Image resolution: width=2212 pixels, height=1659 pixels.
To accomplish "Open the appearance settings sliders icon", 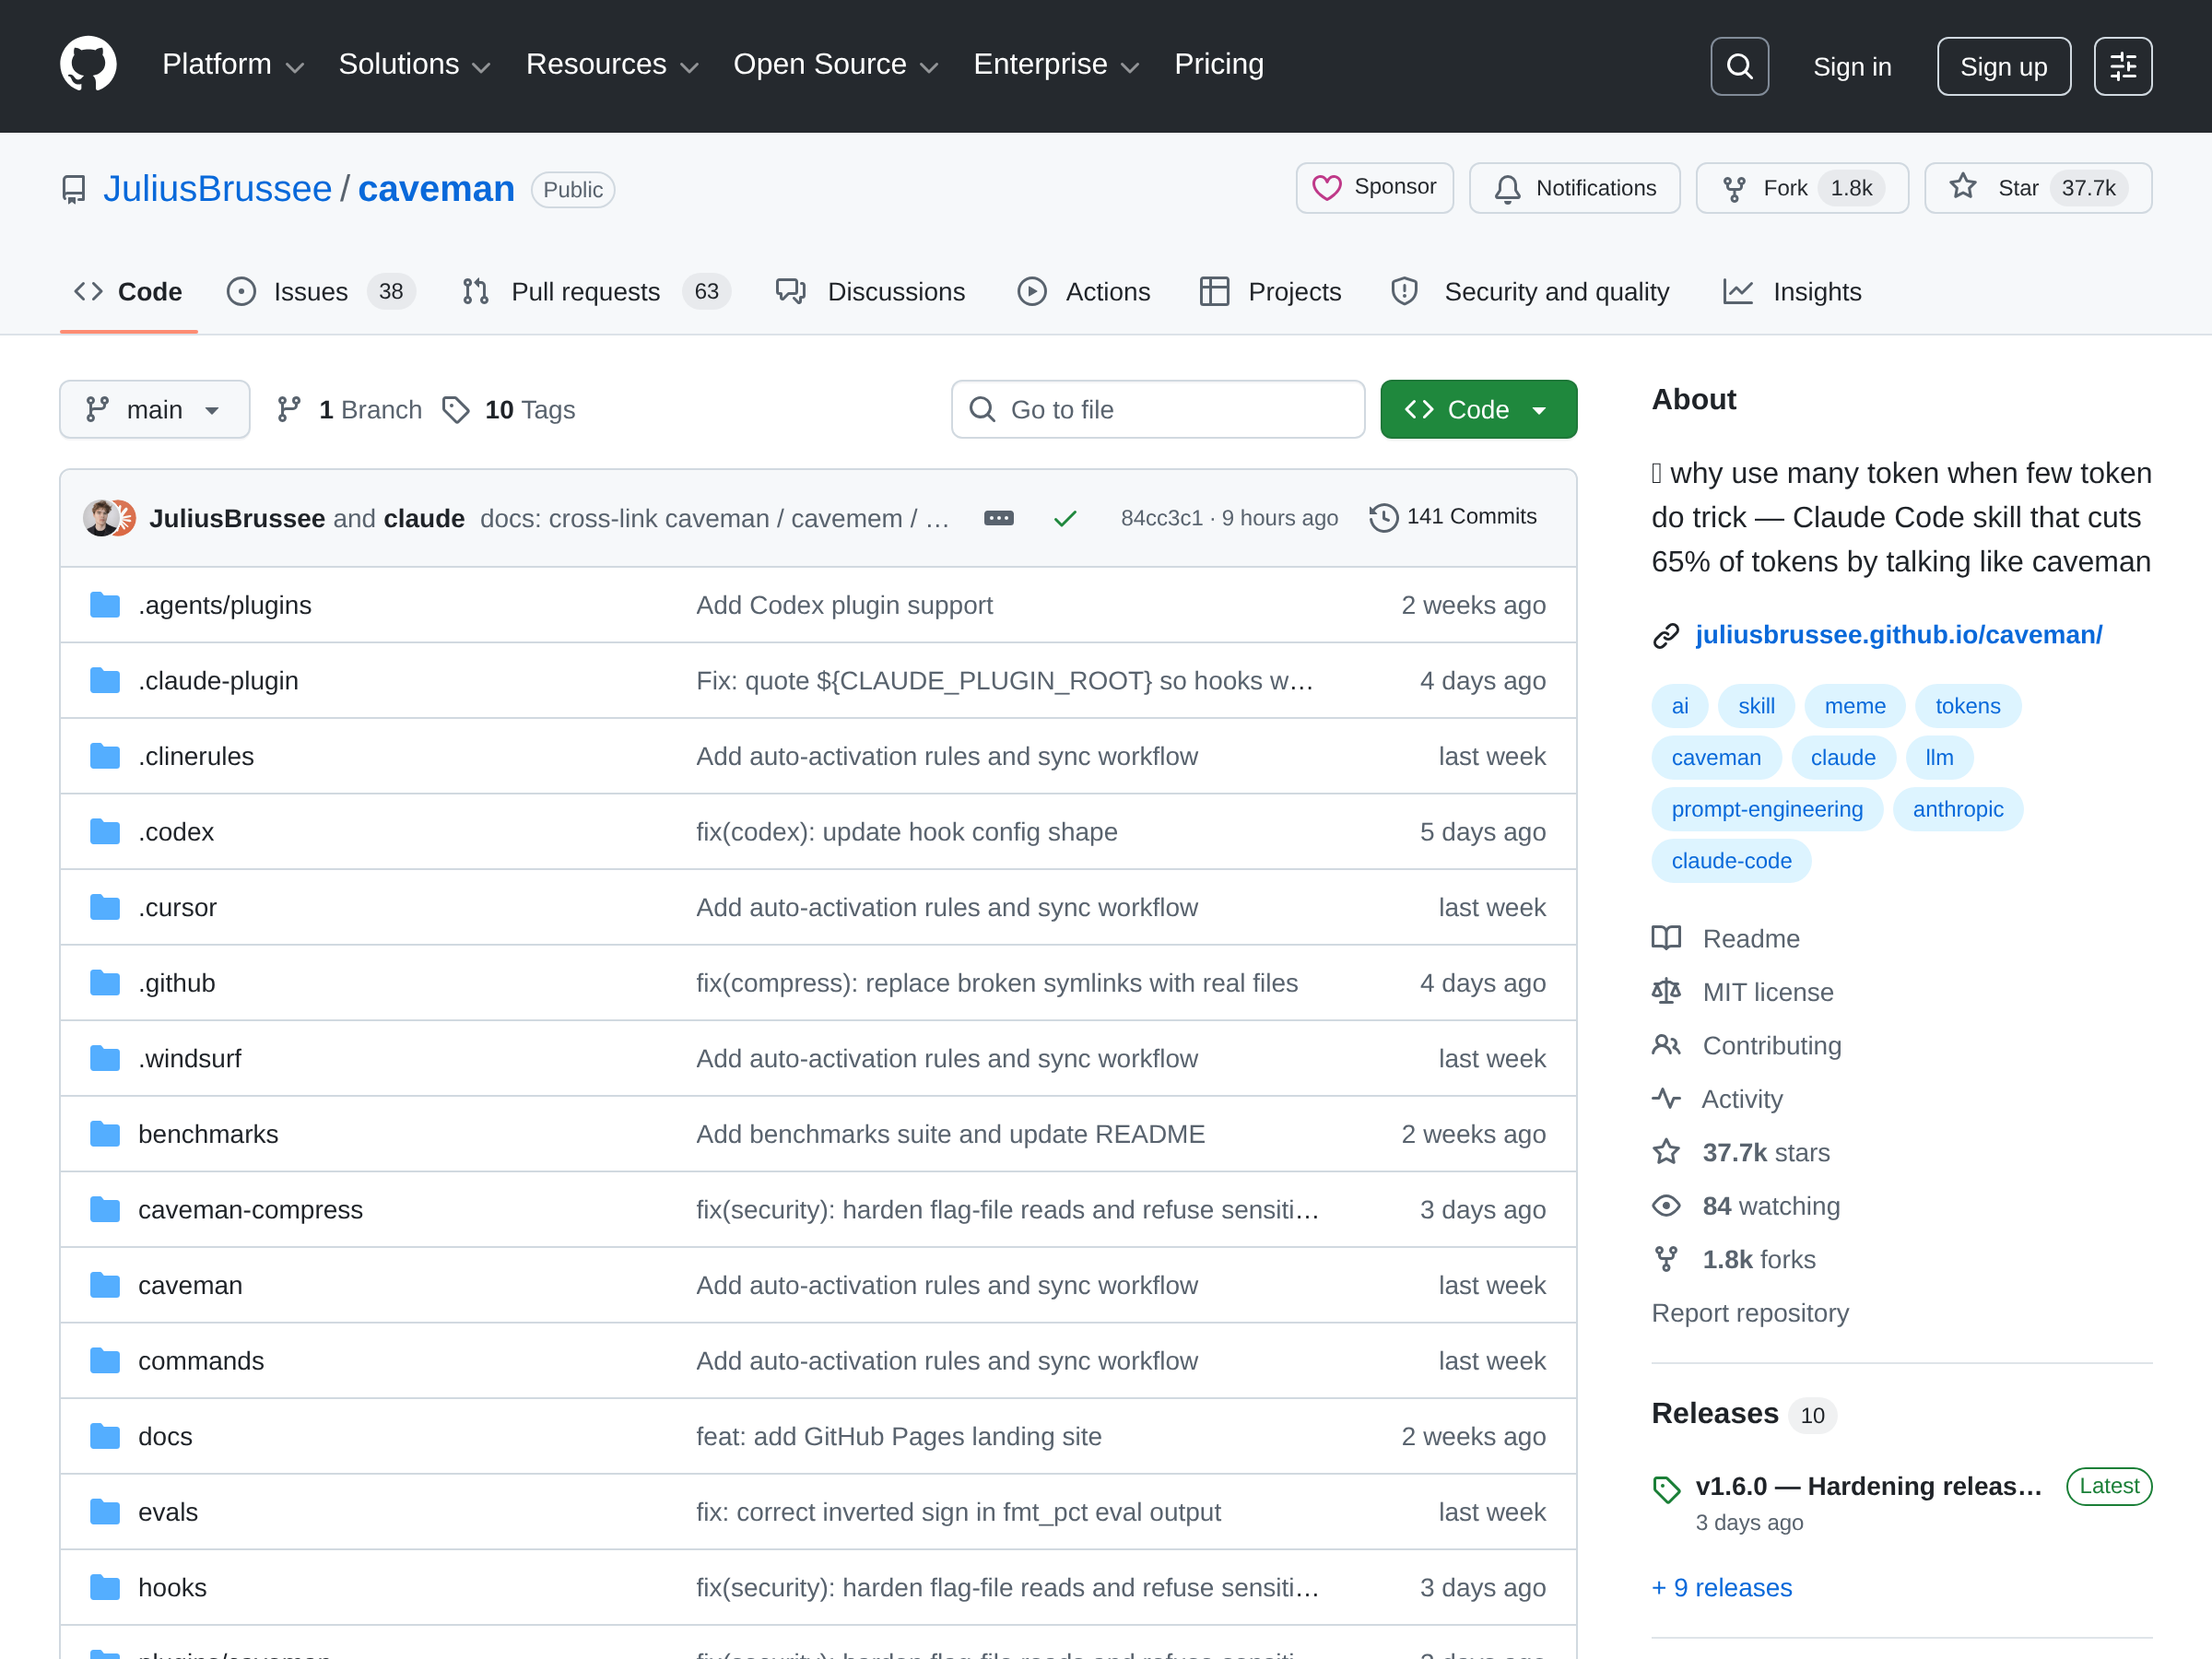I will click(2122, 66).
